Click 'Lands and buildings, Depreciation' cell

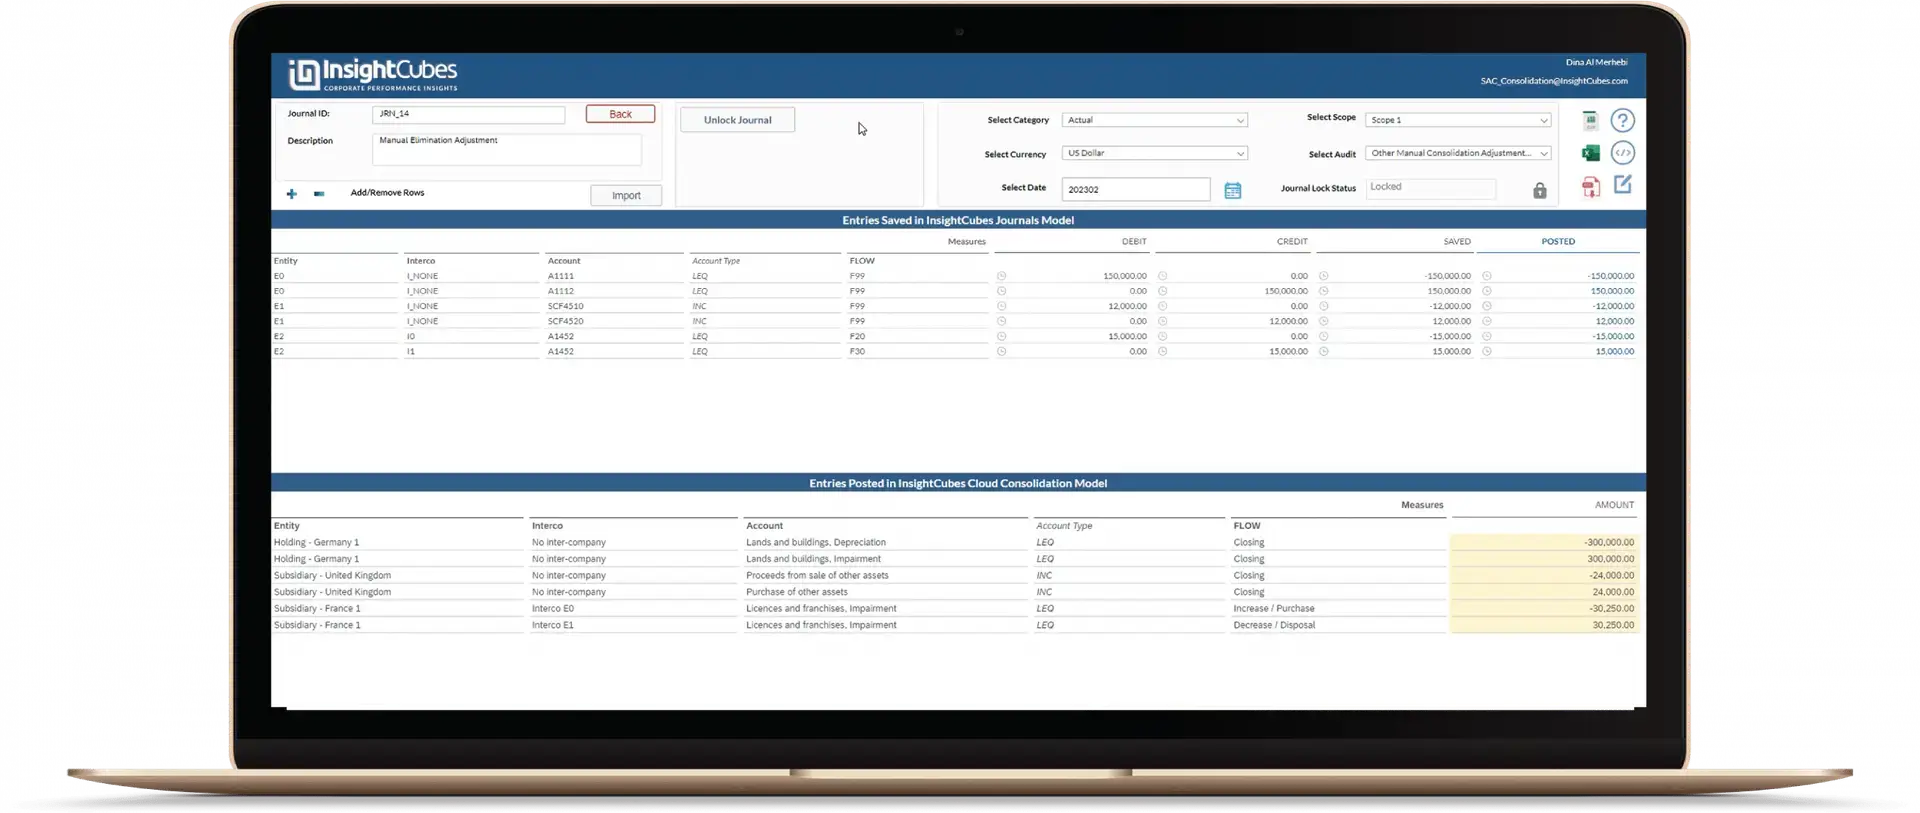816,542
